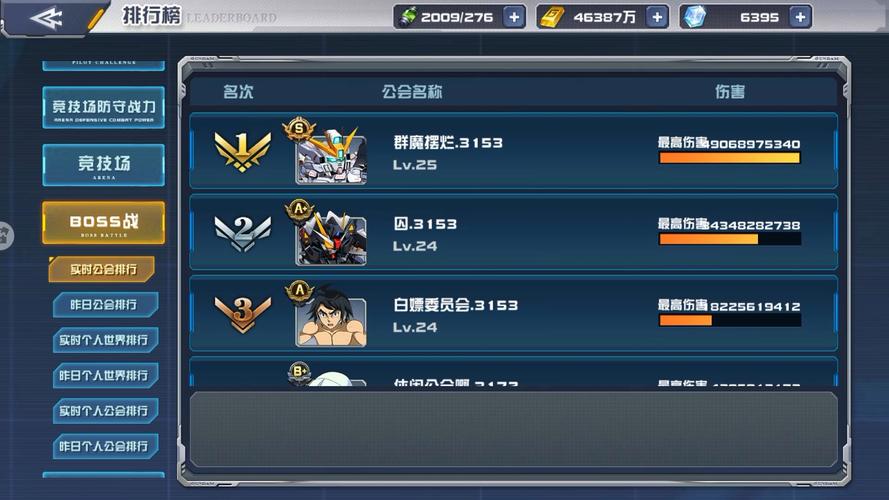889x500 pixels.
Task: Switch to 实时个人世界排行 ranking
Action: click(x=105, y=340)
